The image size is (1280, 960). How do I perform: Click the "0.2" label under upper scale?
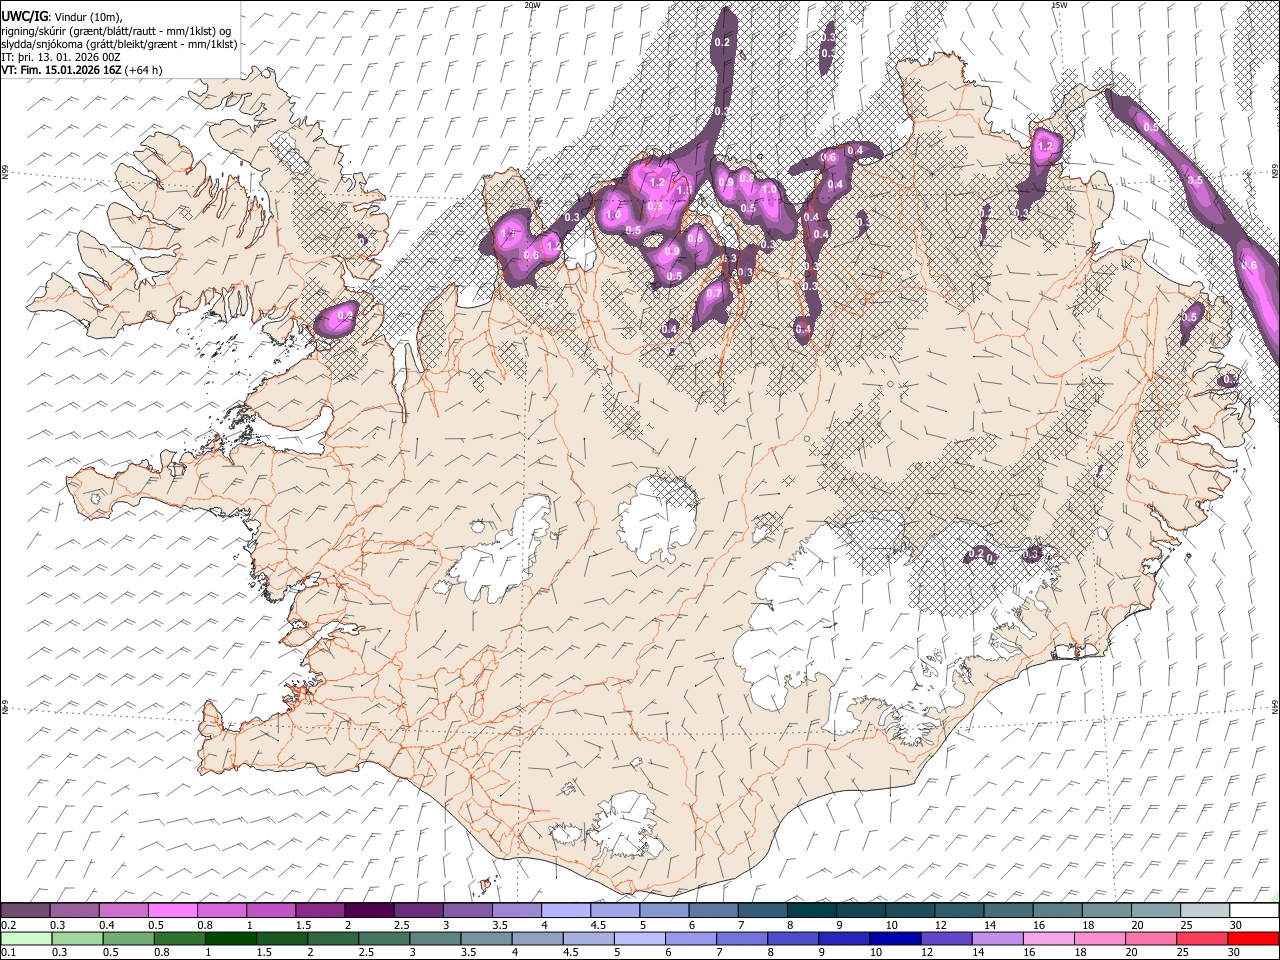(7, 925)
